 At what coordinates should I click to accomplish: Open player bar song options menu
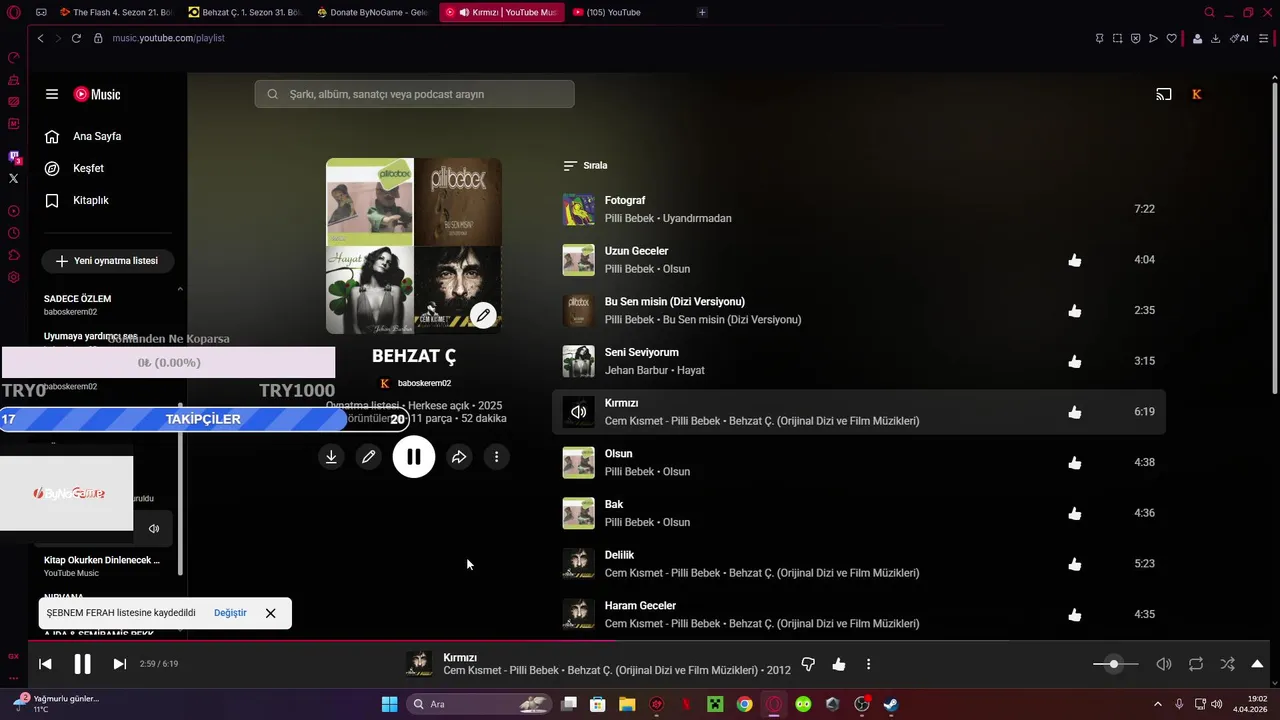point(868,664)
